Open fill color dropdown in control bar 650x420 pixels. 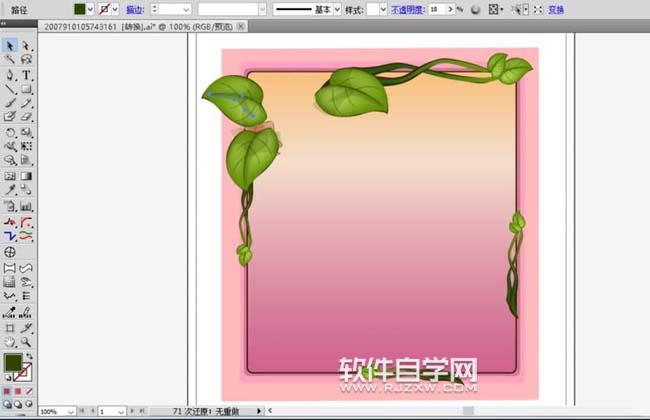click(90, 9)
